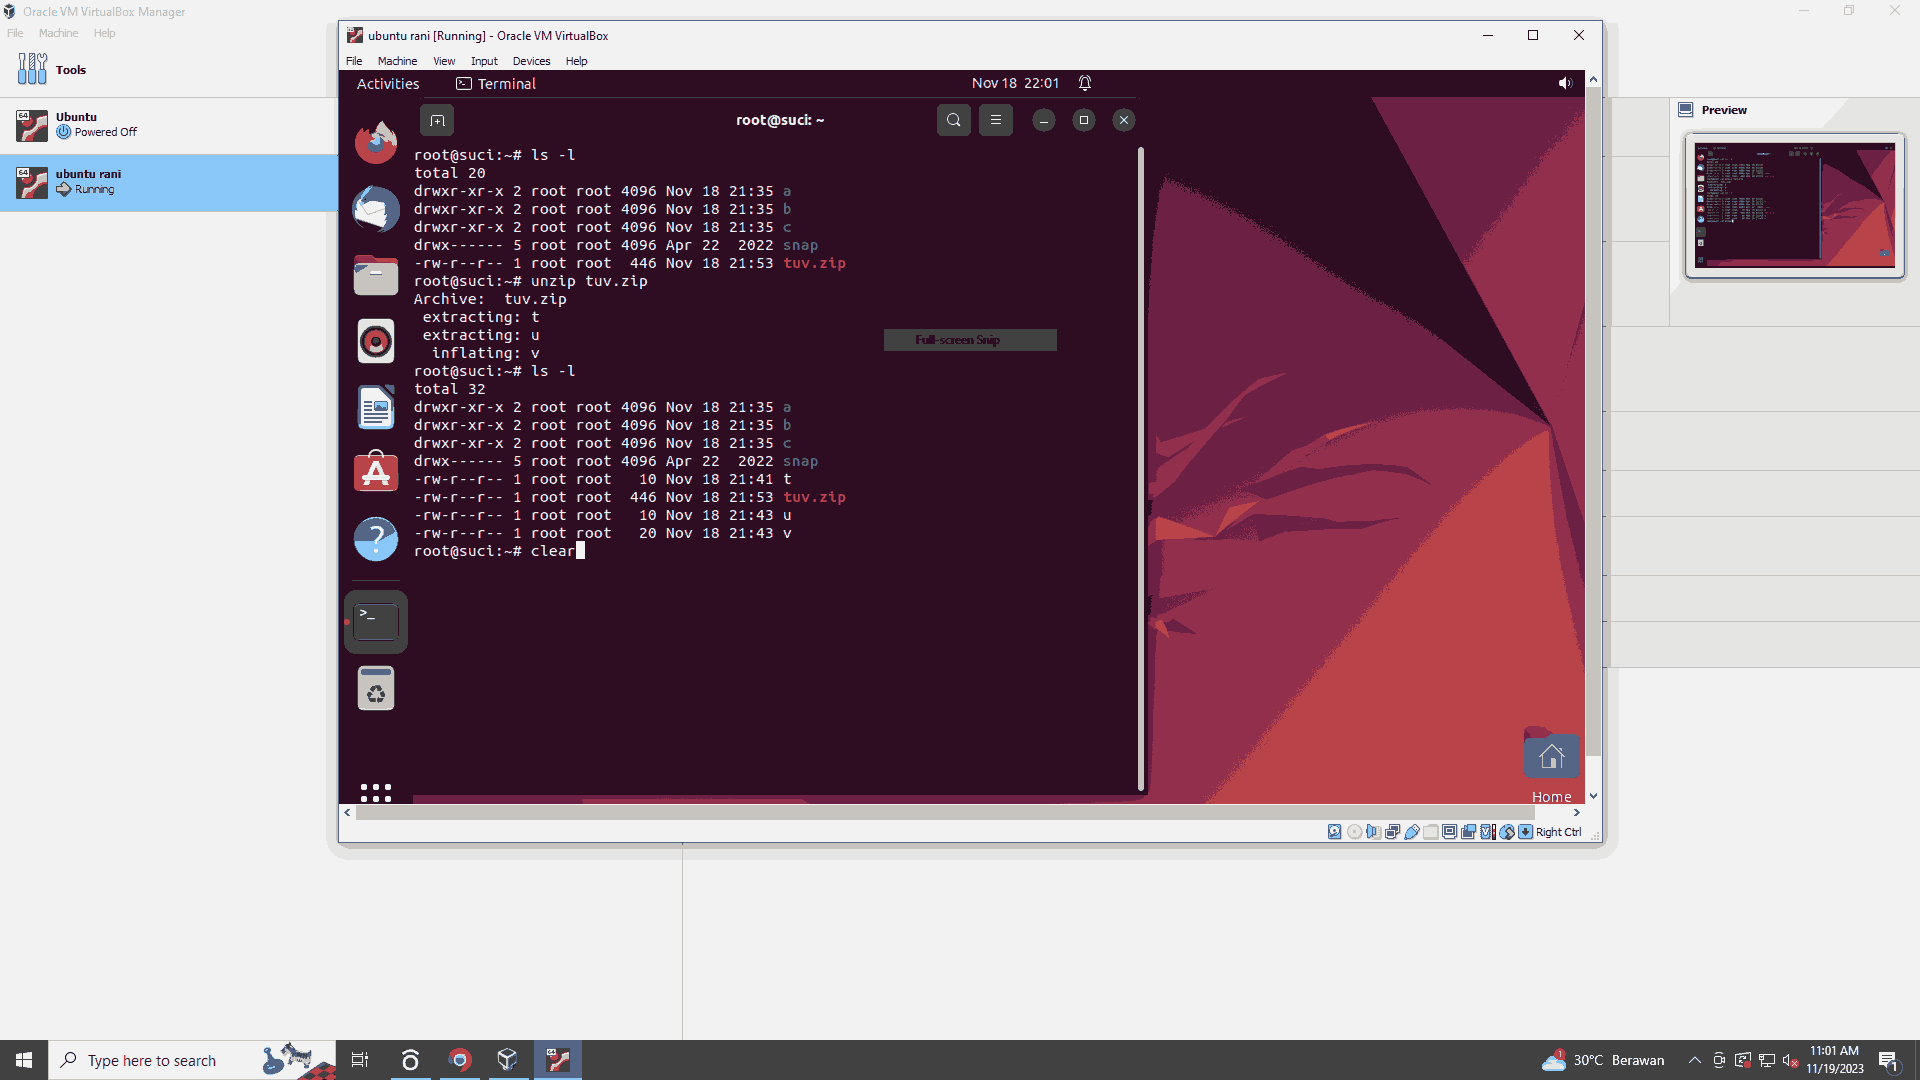Click the CPU virtualization indicator

1488,832
